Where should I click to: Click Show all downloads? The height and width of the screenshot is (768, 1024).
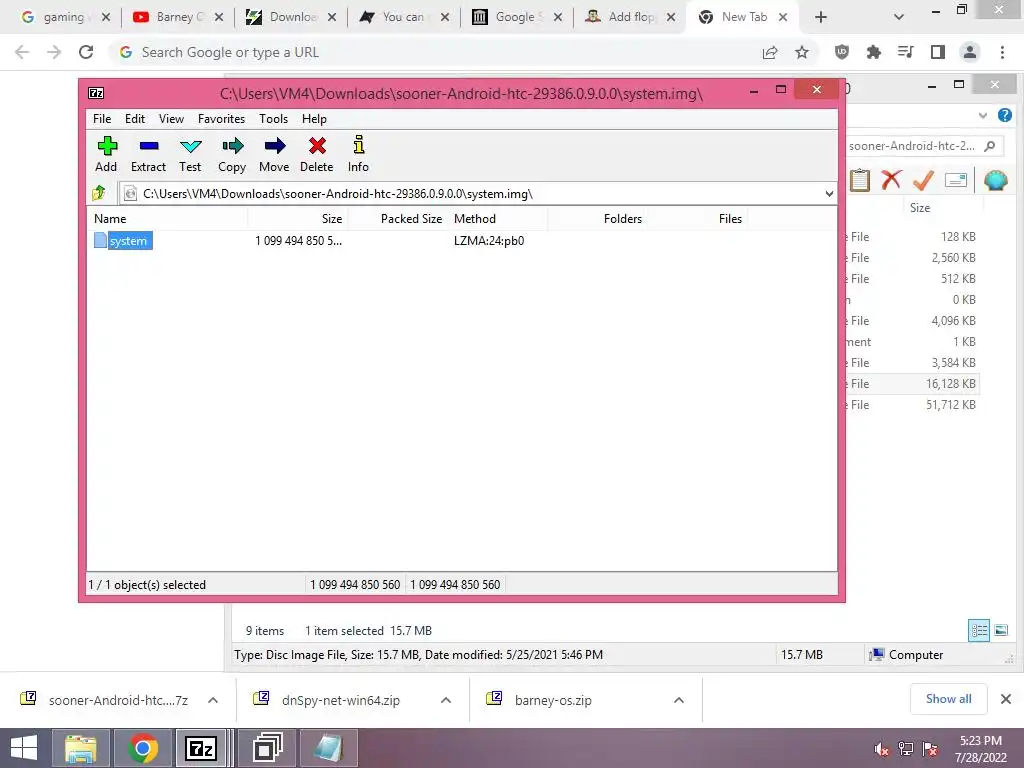(x=948, y=699)
